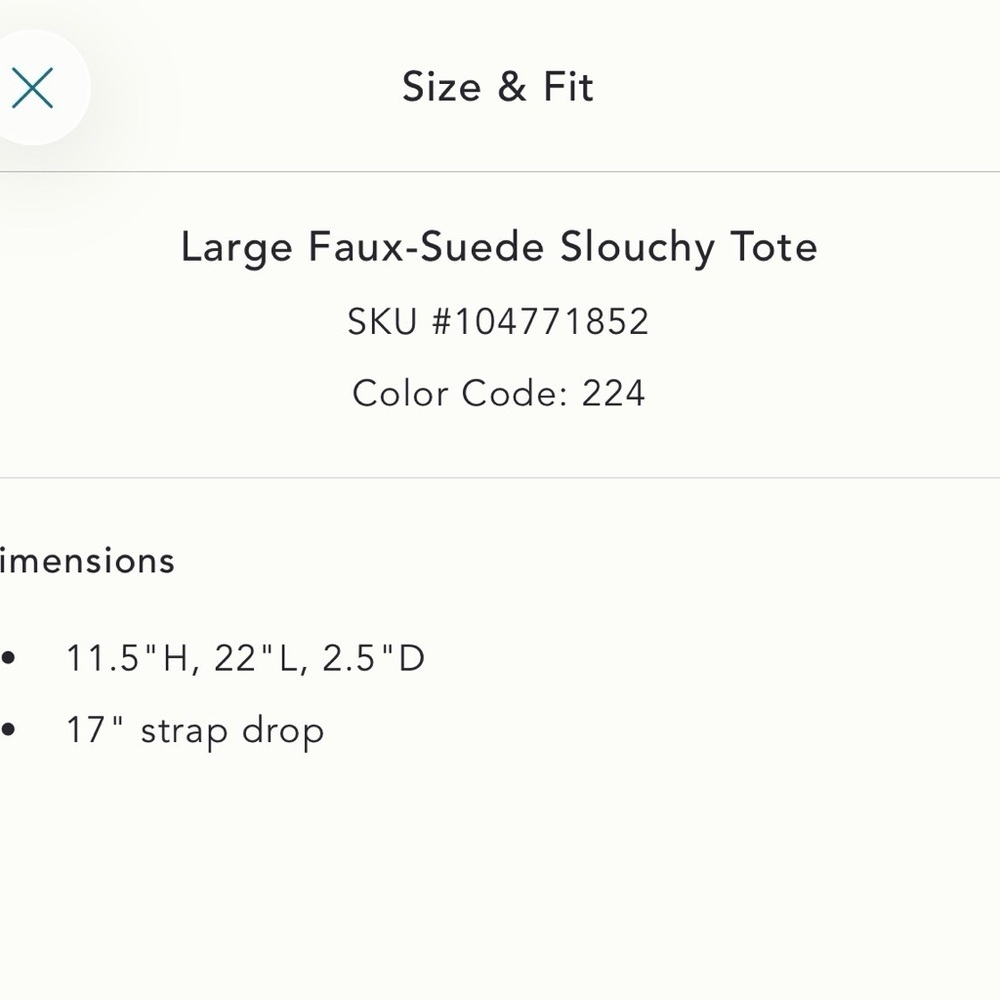Screen dimensions: 1000x1000
Task: Click the 2.5"D depth value
Action: (x=374, y=658)
